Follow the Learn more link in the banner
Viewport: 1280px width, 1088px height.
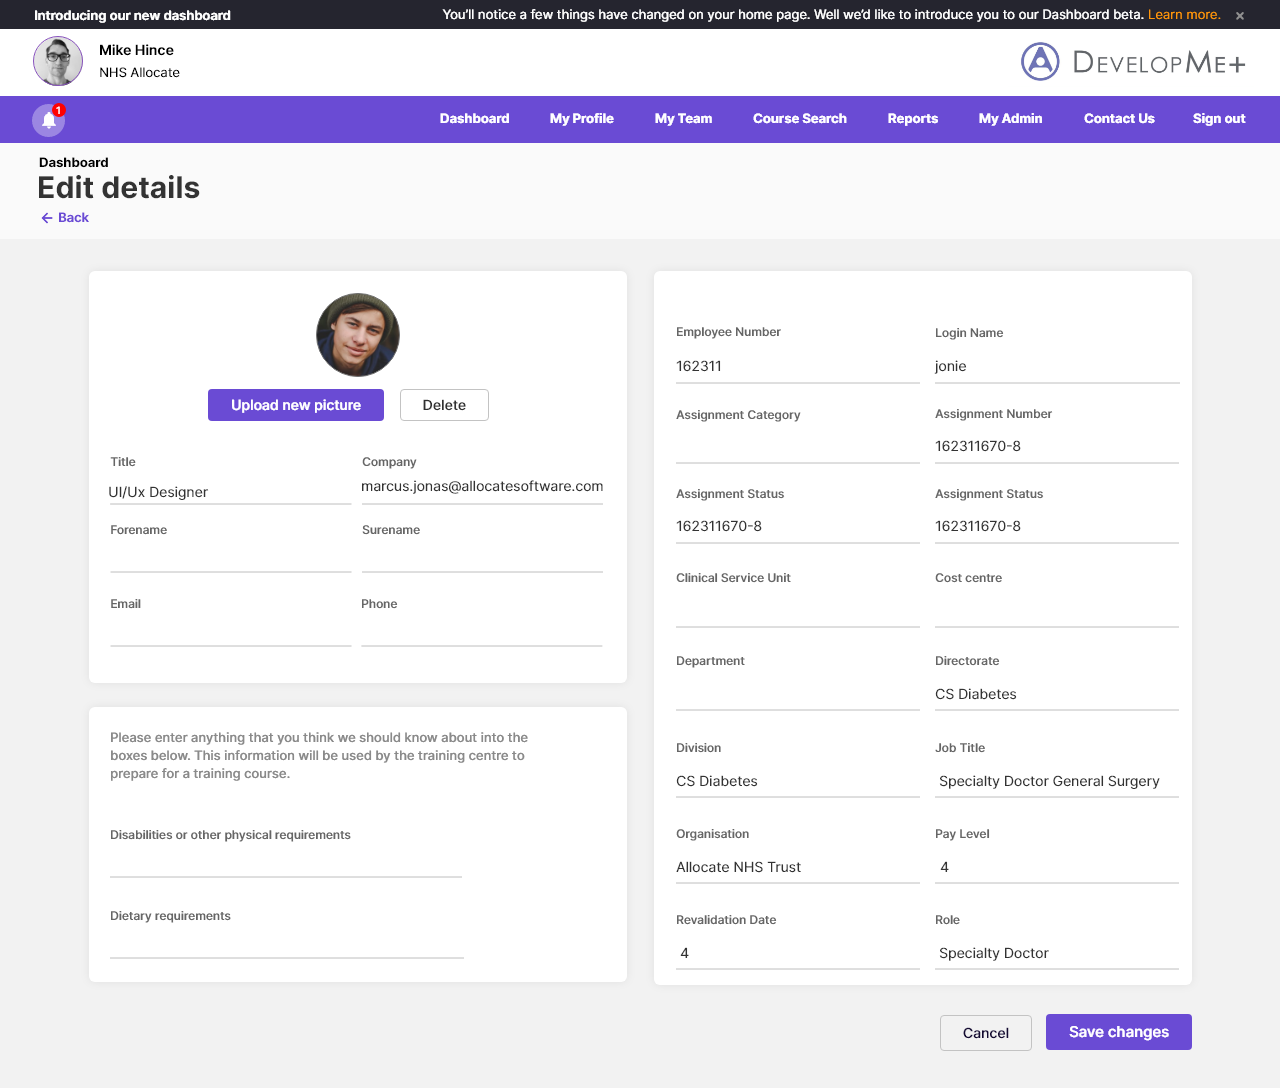pos(1184,15)
